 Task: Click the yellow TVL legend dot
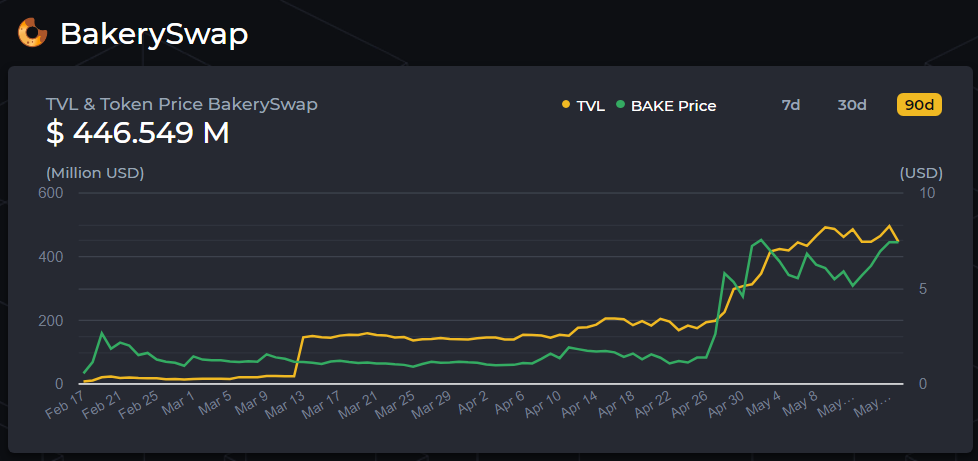click(x=566, y=104)
